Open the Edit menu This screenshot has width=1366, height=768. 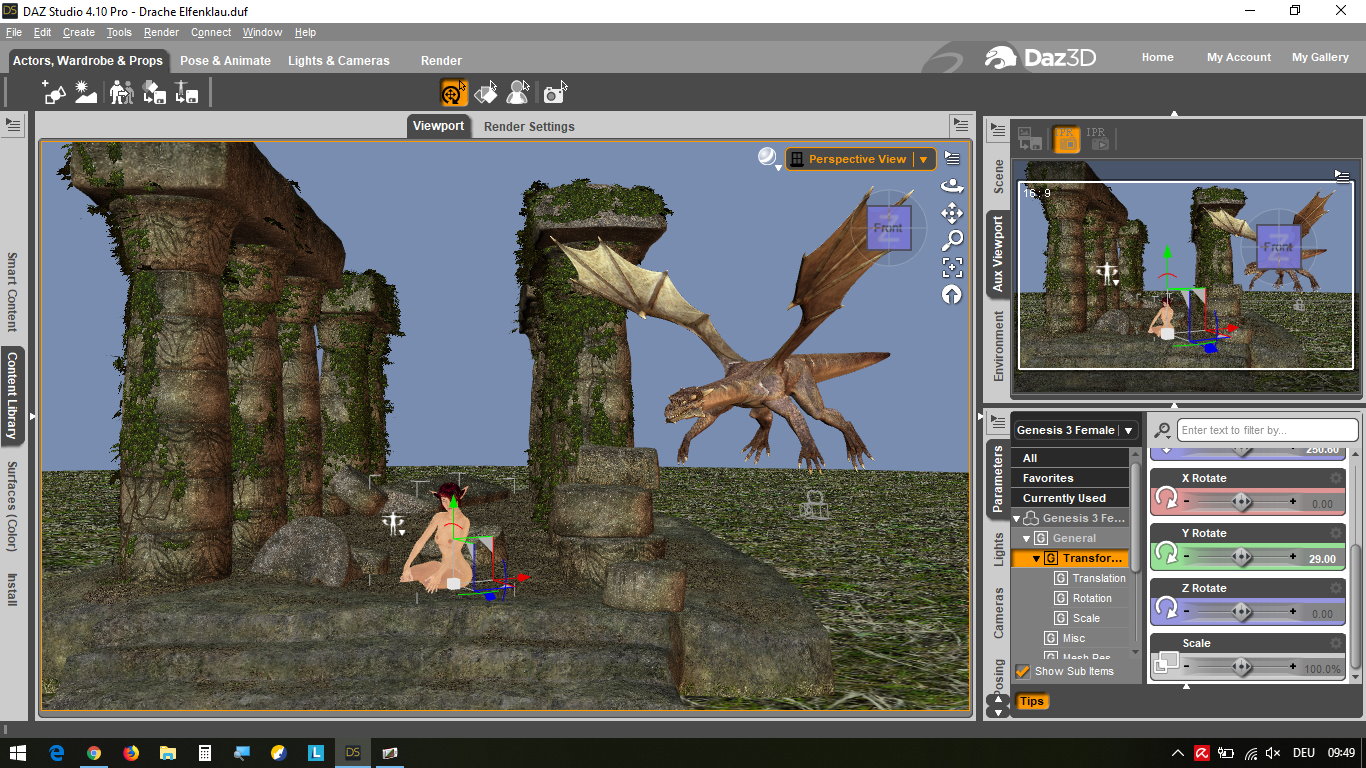click(42, 32)
